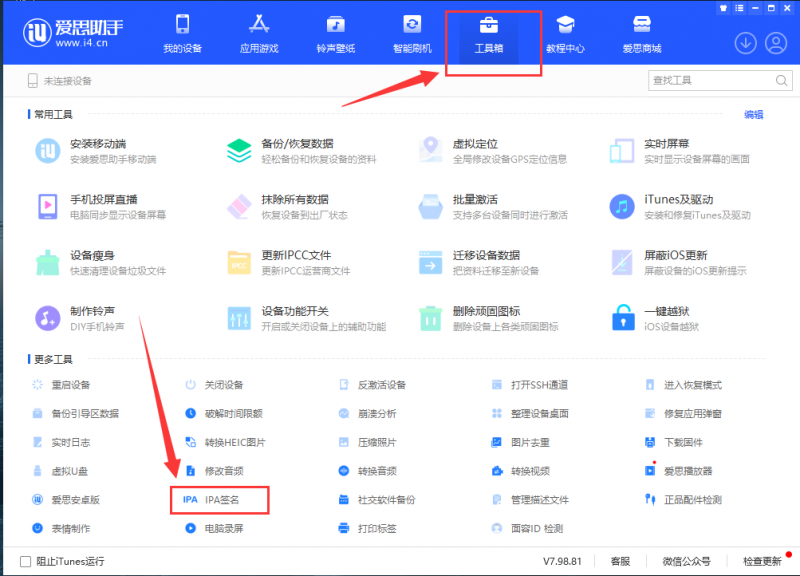Open the 修改音频 tool
The height and width of the screenshot is (576, 800).
(x=214, y=471)
